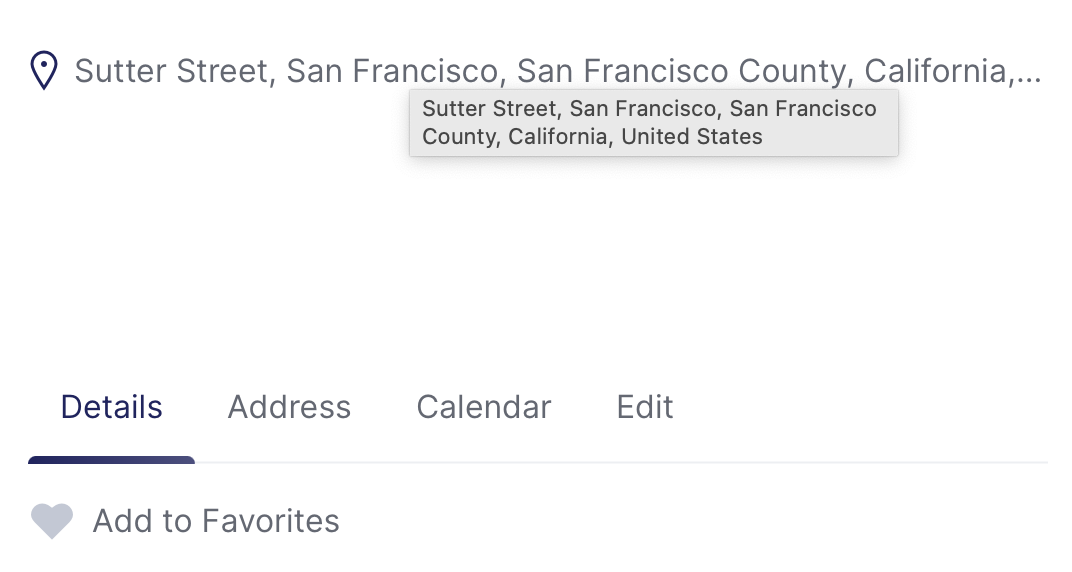This screenshot has width=1072, height=572.
Task: Click 'San Francisco County' in the address heading
Action: pyautogui.click(x=681, y=71)
